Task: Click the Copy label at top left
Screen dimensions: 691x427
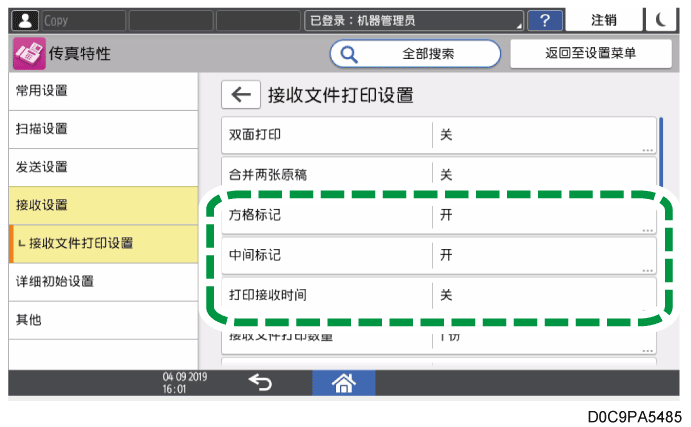Action: tap(56, 21)
